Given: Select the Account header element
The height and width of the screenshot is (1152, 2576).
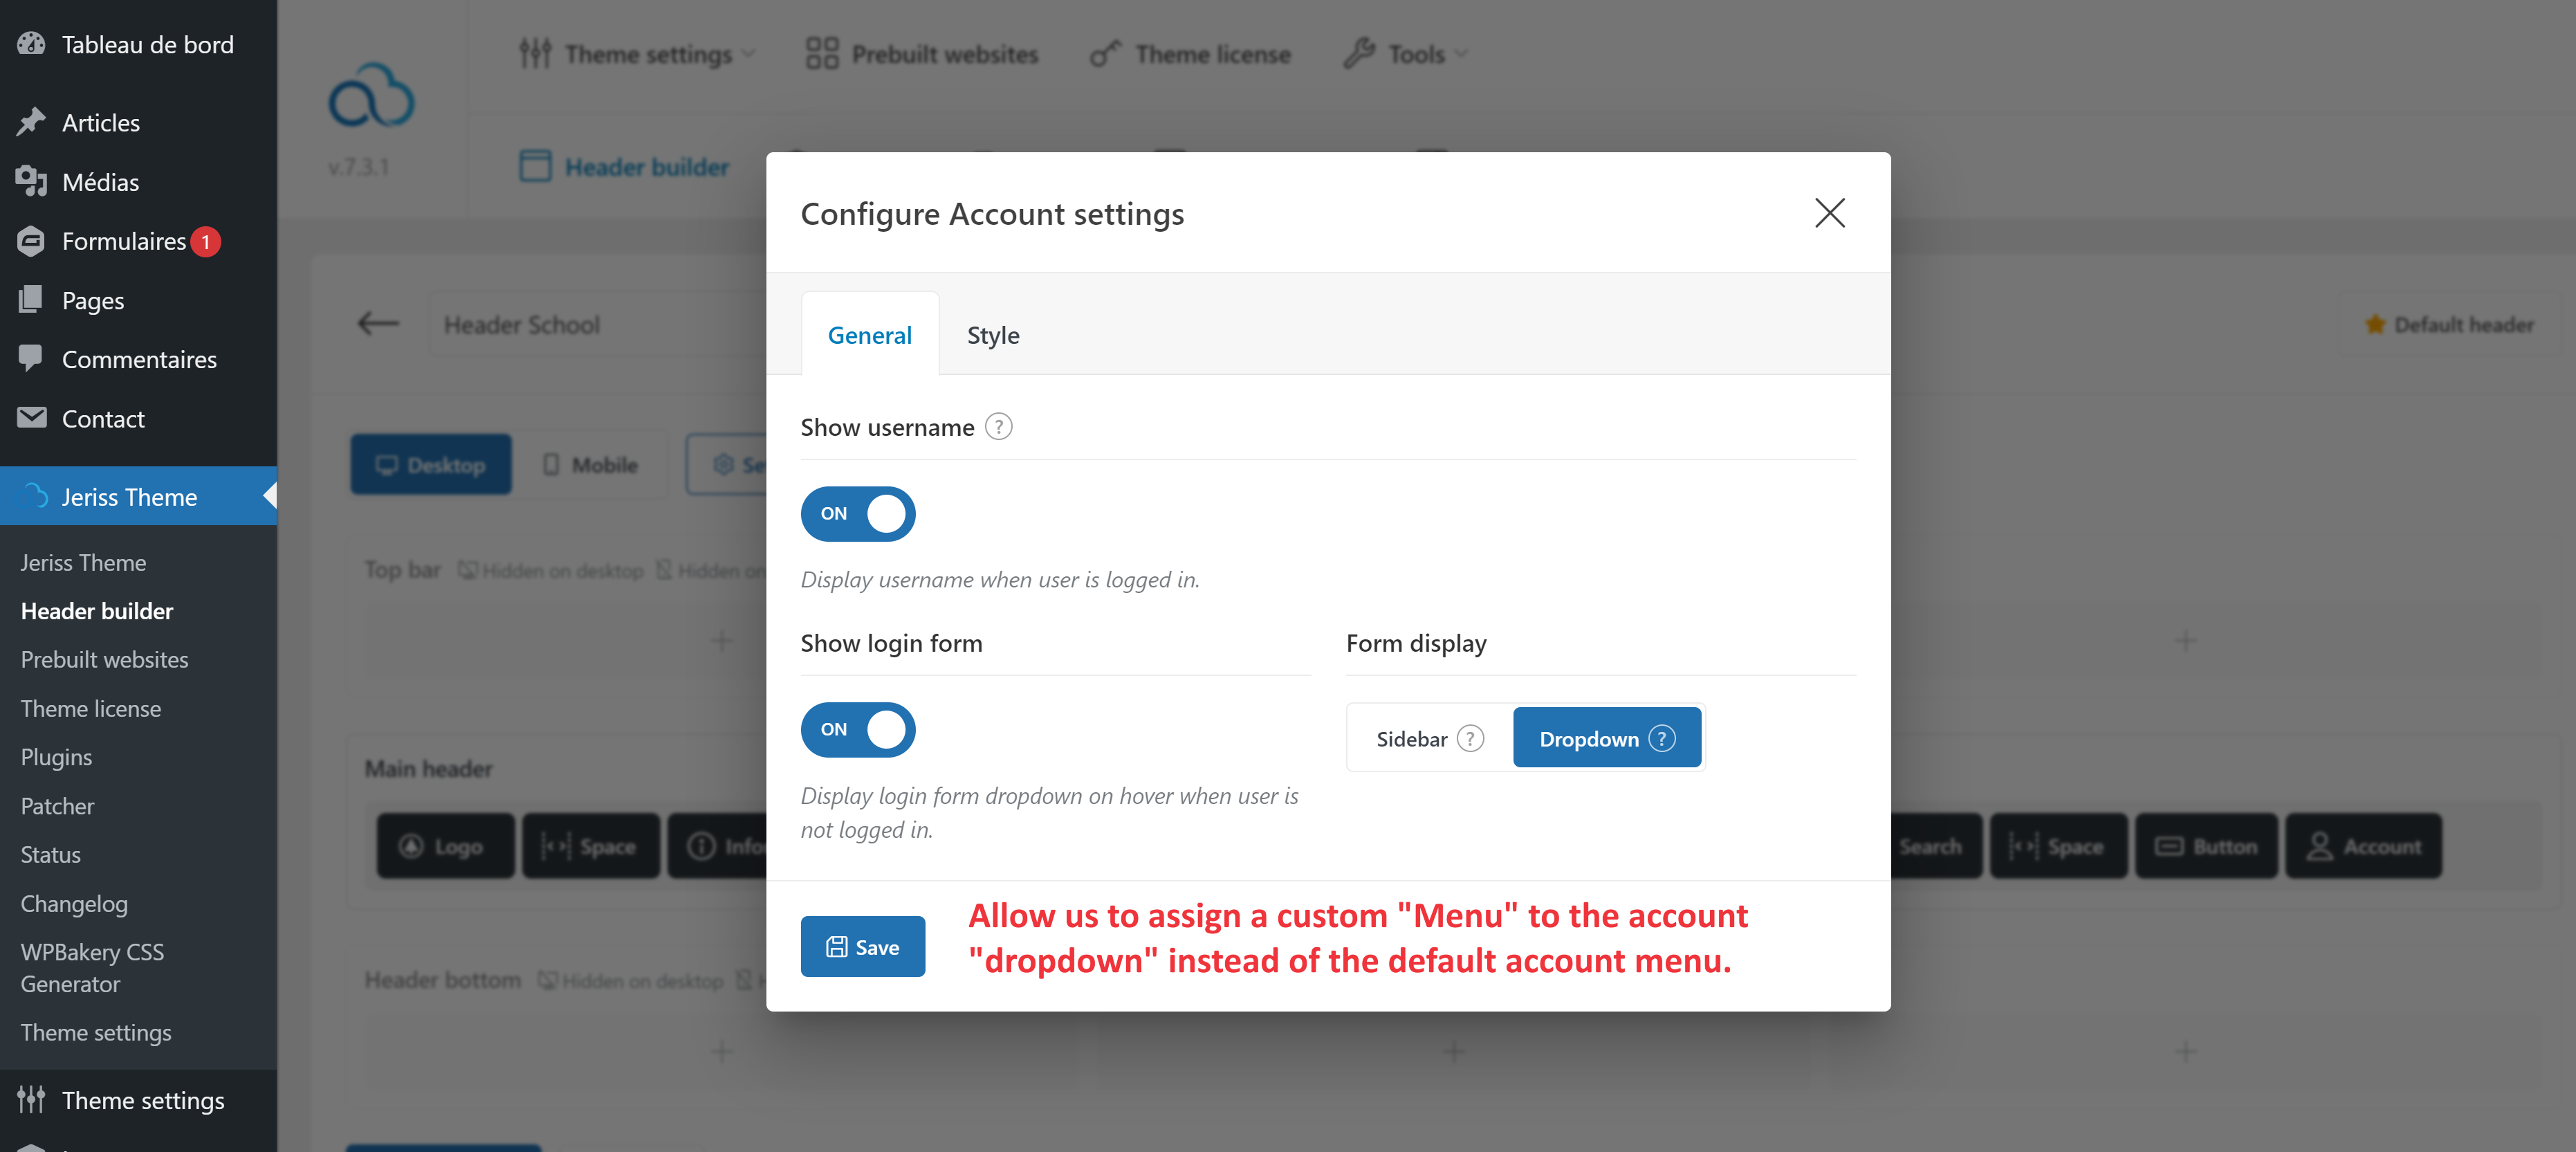Looking at the screenshot, I should [x=2363, y=846].
